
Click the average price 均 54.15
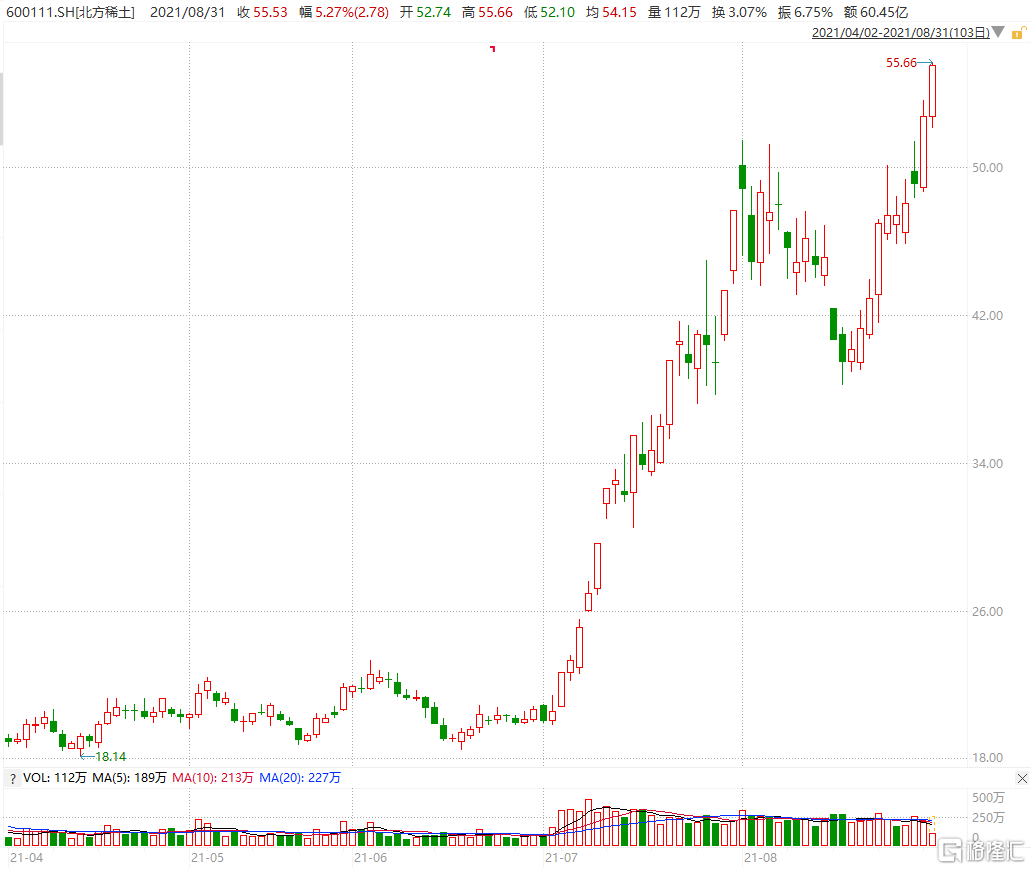[611, 12]
